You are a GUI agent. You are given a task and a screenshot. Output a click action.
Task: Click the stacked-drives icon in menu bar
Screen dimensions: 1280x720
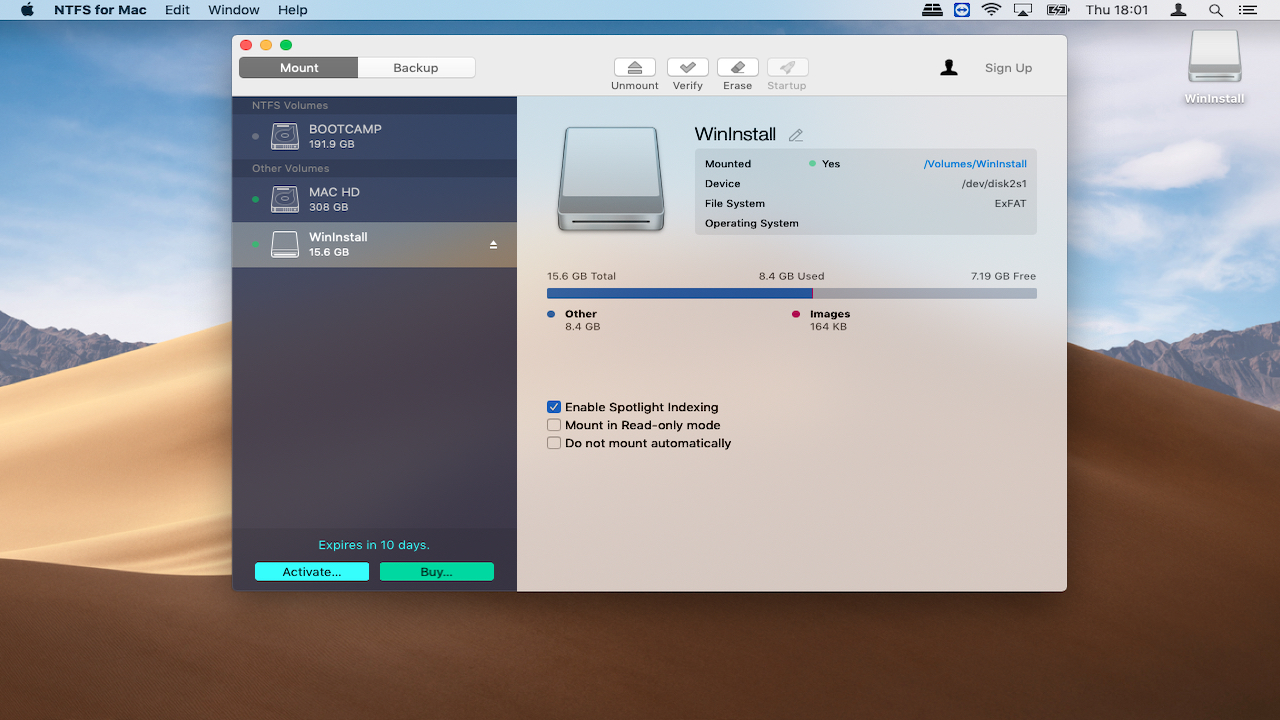coord(932,10)
